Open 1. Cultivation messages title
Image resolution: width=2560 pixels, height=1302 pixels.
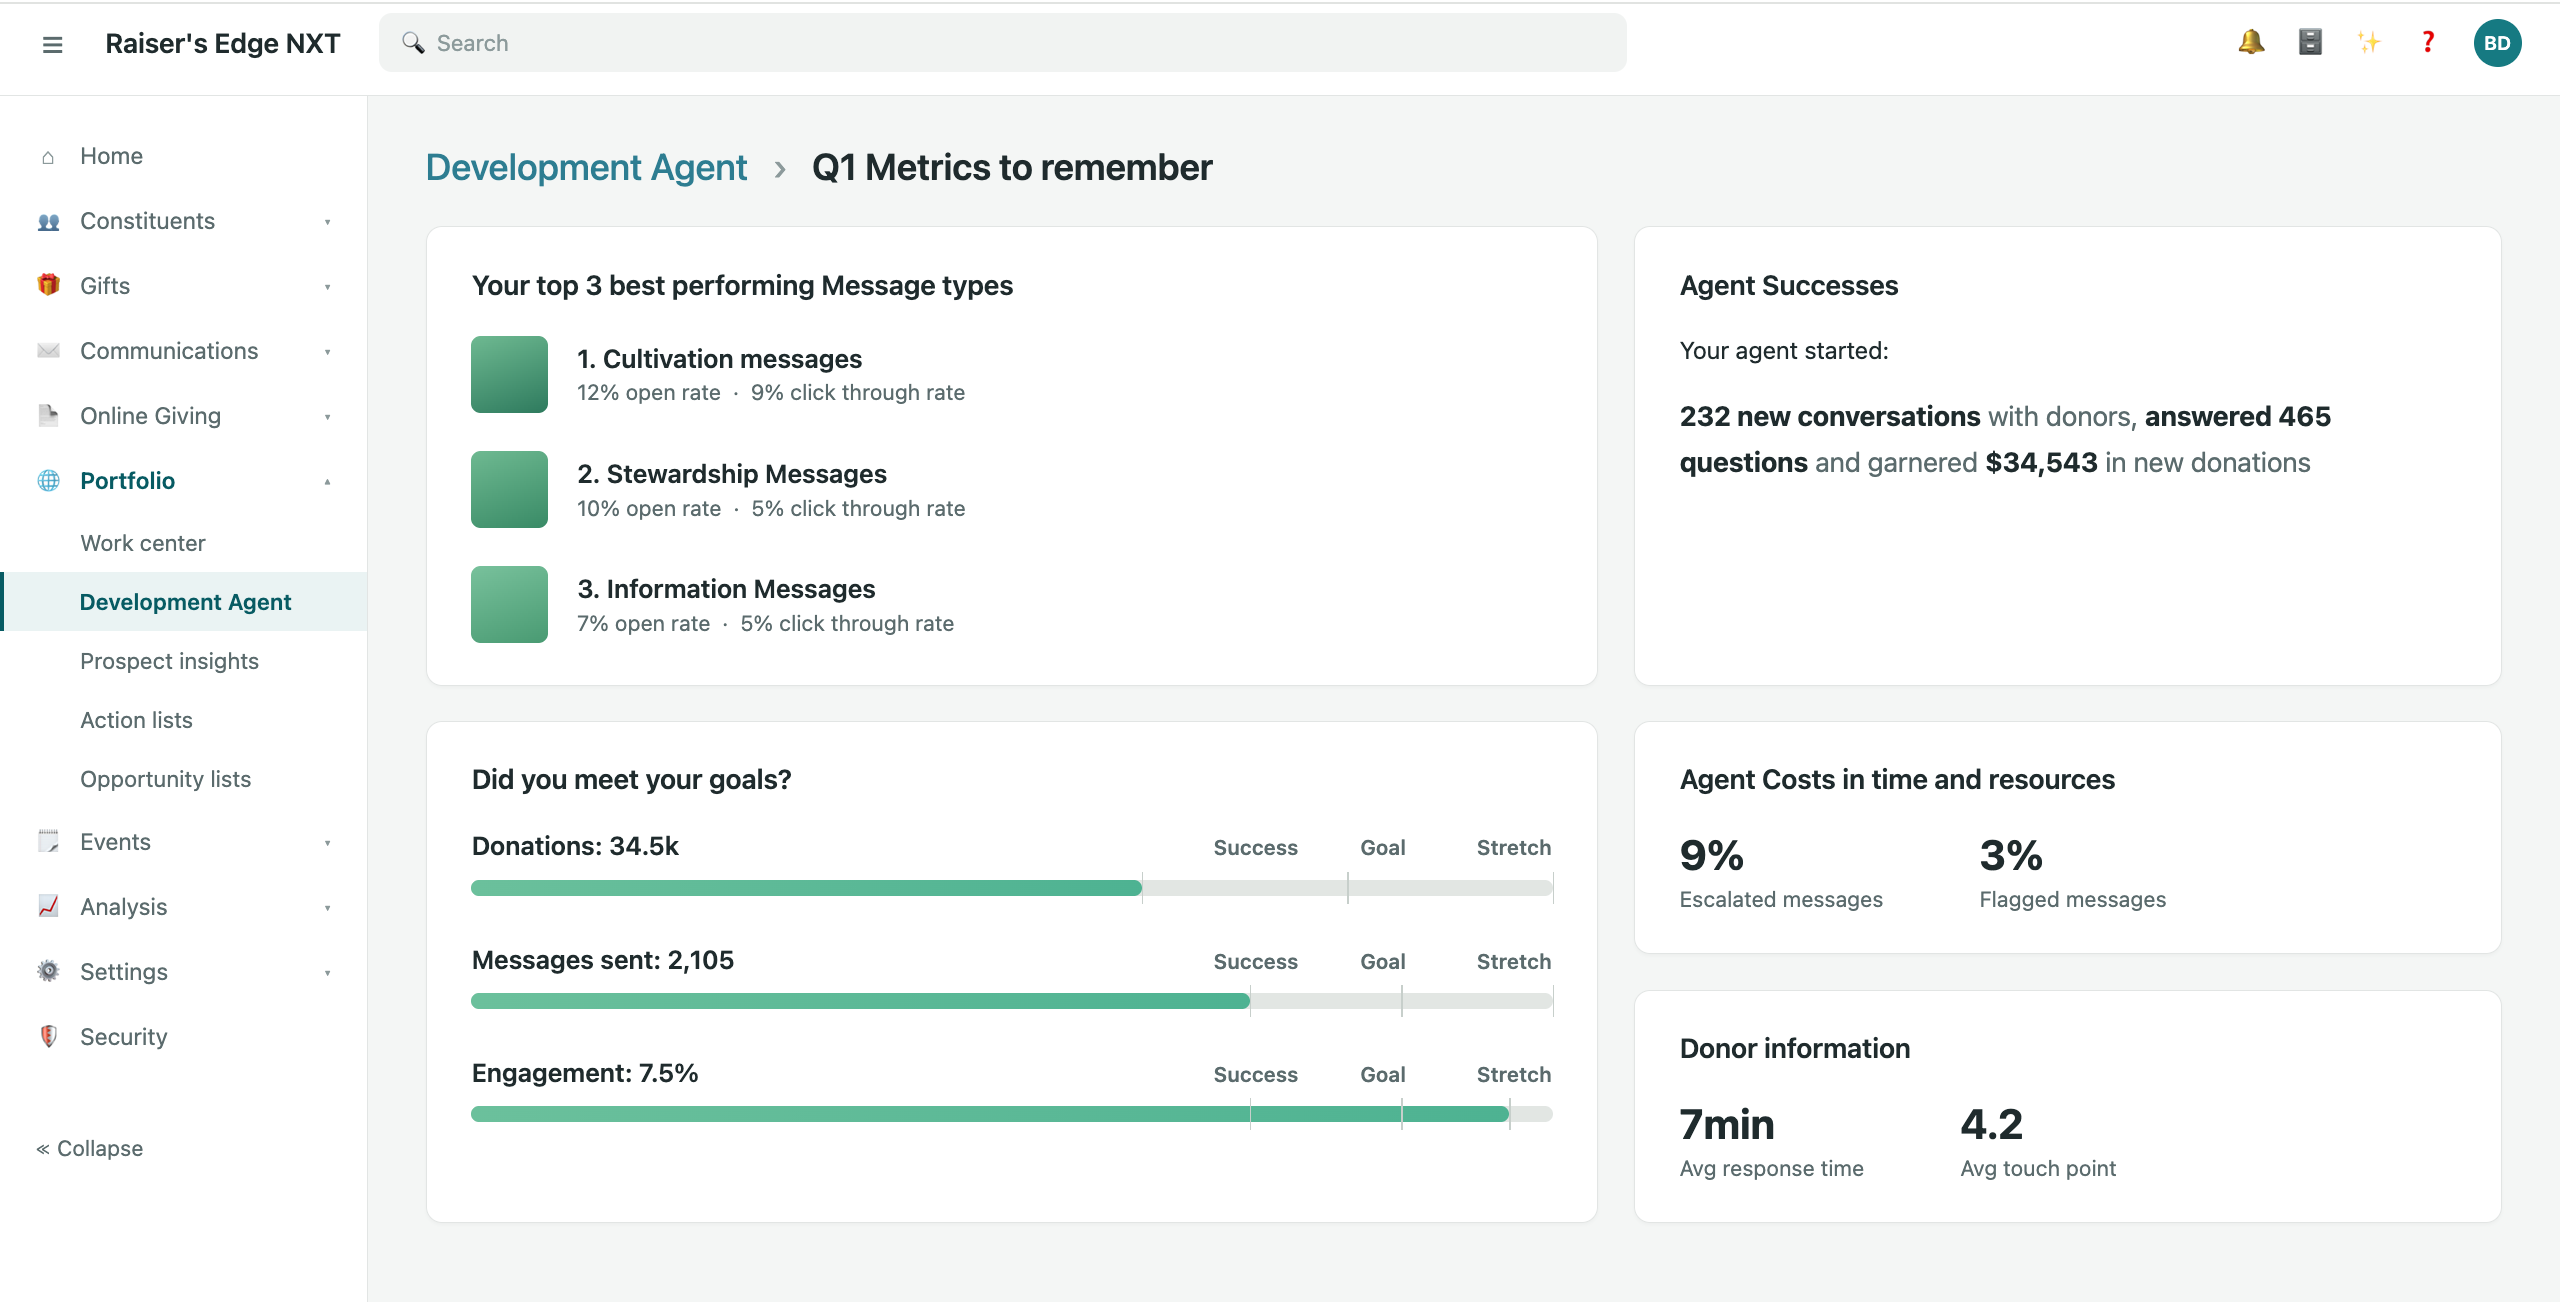(x=719, y=359)
